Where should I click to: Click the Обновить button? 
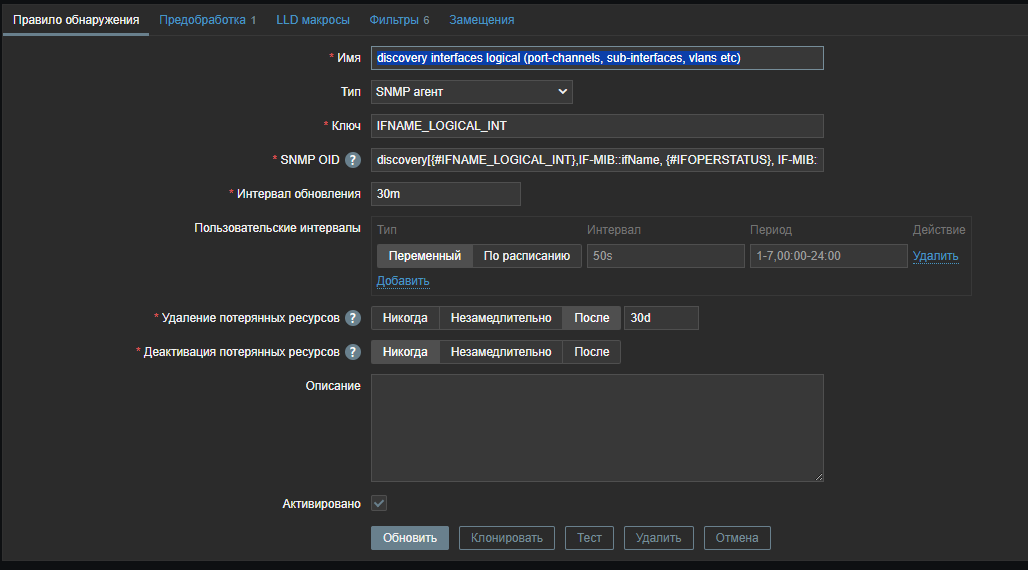(x=410, y=538)
